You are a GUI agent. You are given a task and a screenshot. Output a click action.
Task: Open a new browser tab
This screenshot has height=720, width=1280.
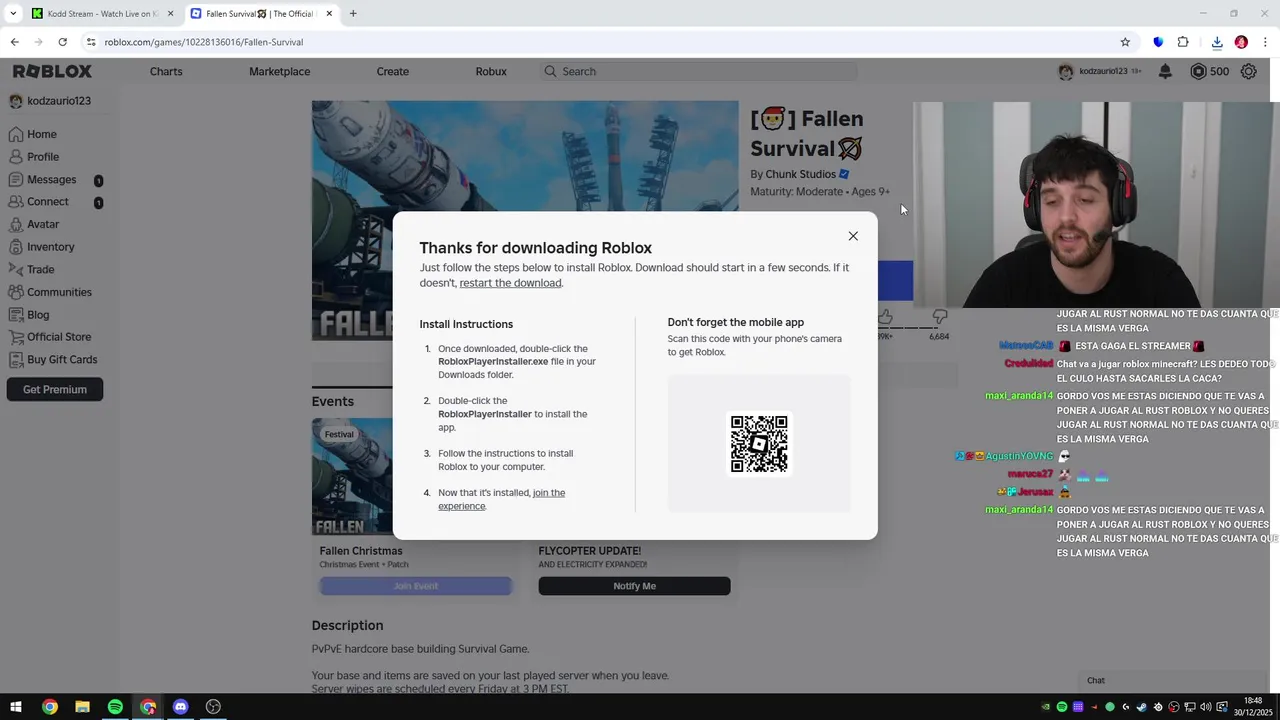353,14
